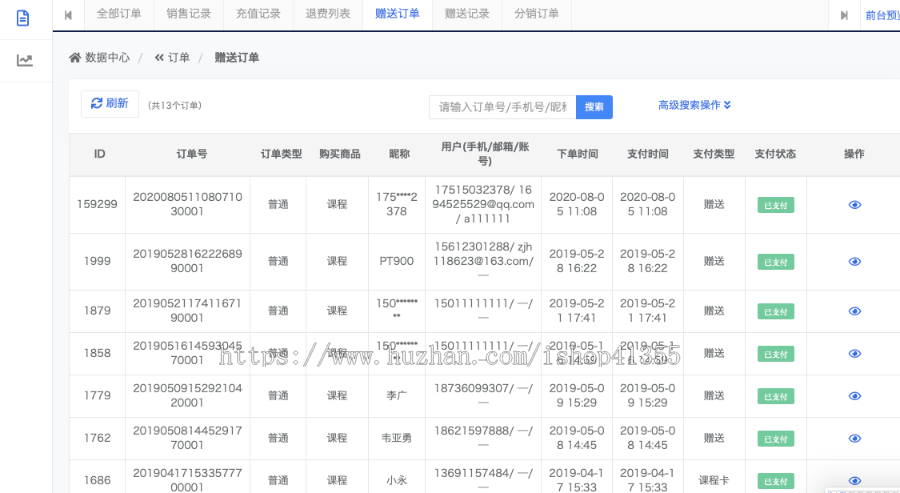Image resolution: width=900 pixels, height=493 pixels.
Task: Select order number 201905081445291770001
Action: point(187,438)
